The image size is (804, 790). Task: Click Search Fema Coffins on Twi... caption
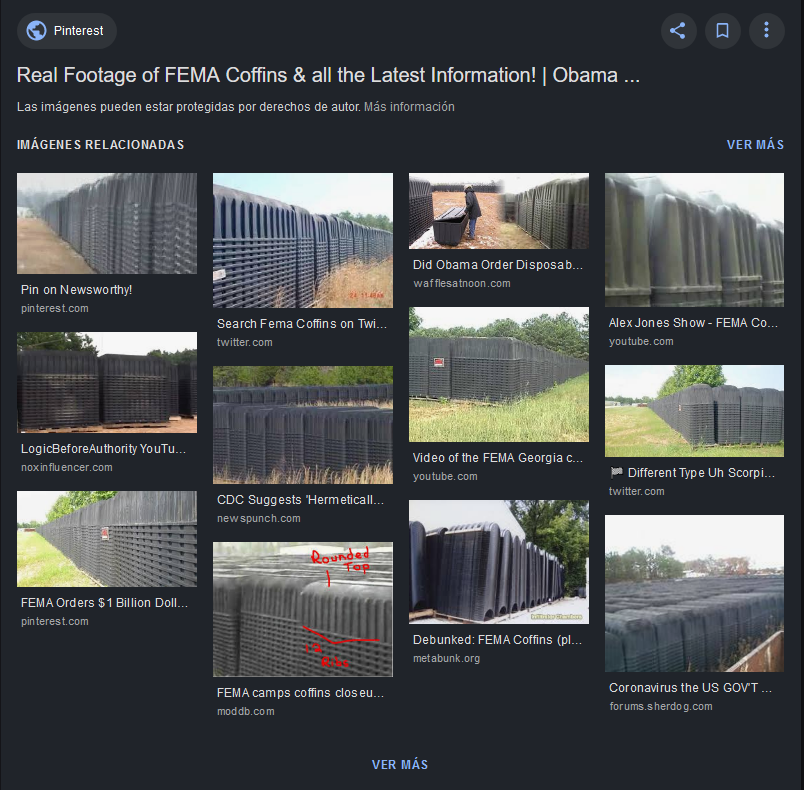pos(302,323)
